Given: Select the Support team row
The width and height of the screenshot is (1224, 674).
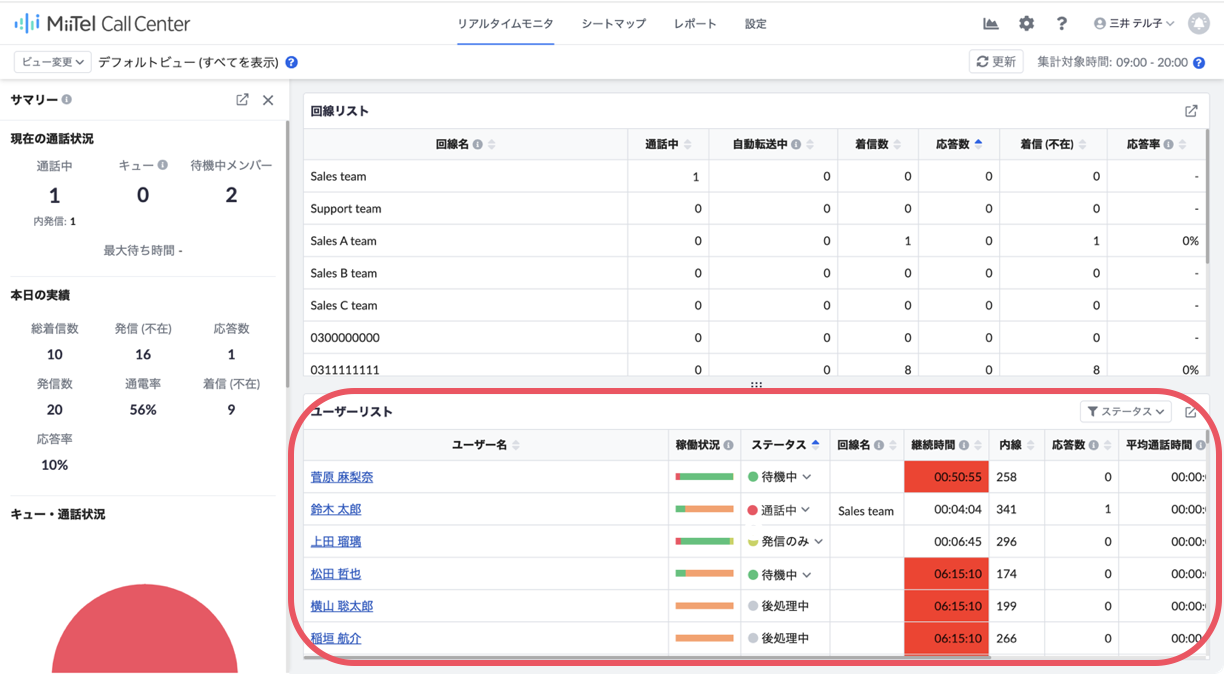Looking at the screenshot, I should click(x=755, y=208).
